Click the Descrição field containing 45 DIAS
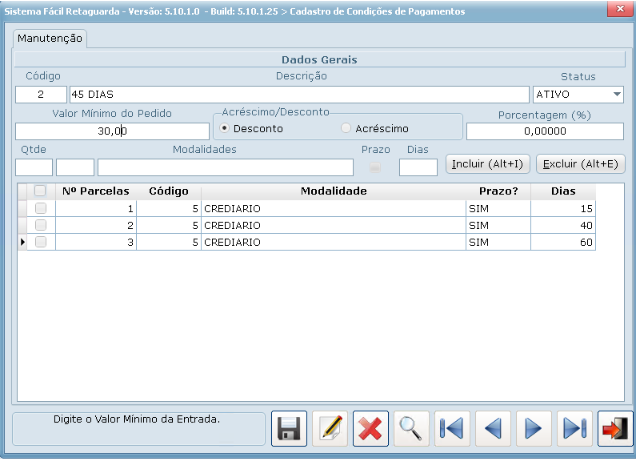 point(297,95)
